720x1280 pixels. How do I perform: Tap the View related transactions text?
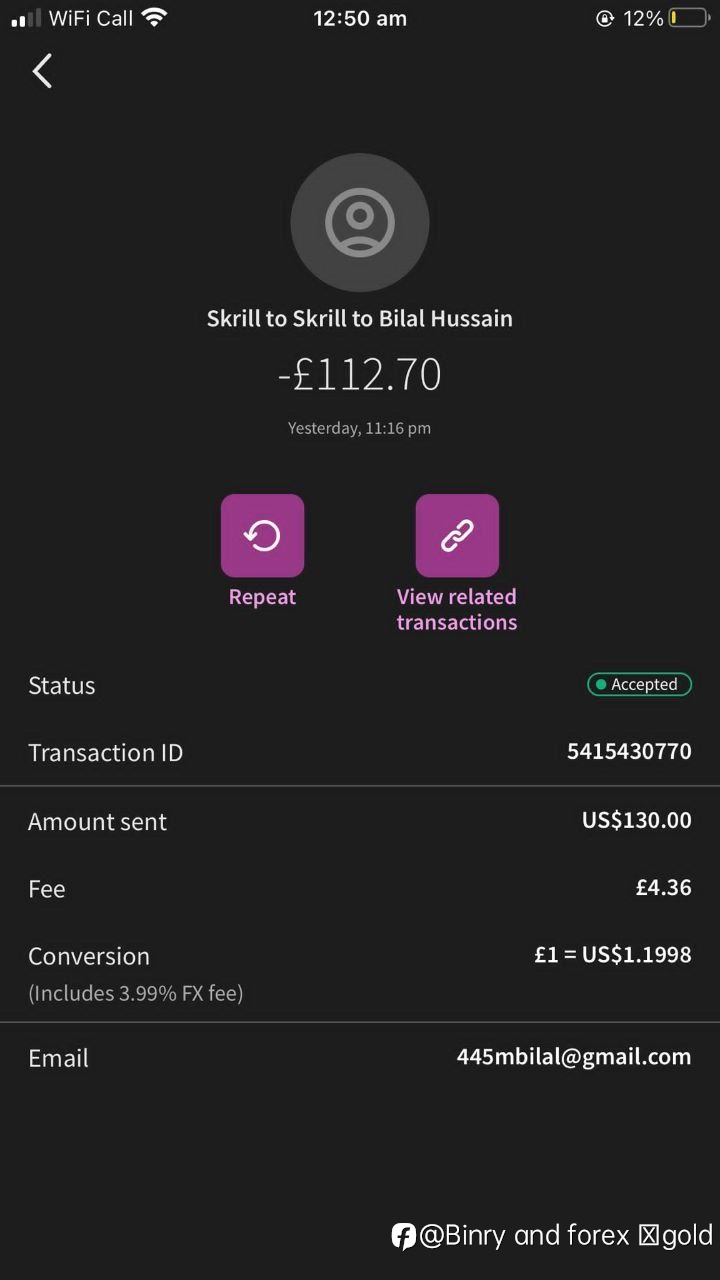pyautogui.click(x=457, y=609)
